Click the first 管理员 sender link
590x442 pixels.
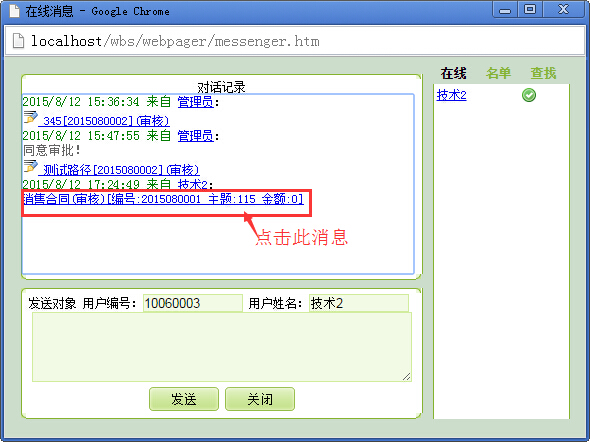point(195,102)
